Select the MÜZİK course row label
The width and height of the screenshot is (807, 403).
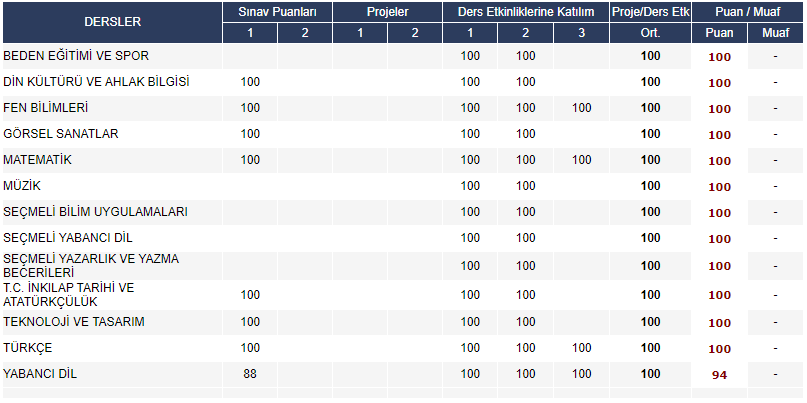[x=22, y=186]
